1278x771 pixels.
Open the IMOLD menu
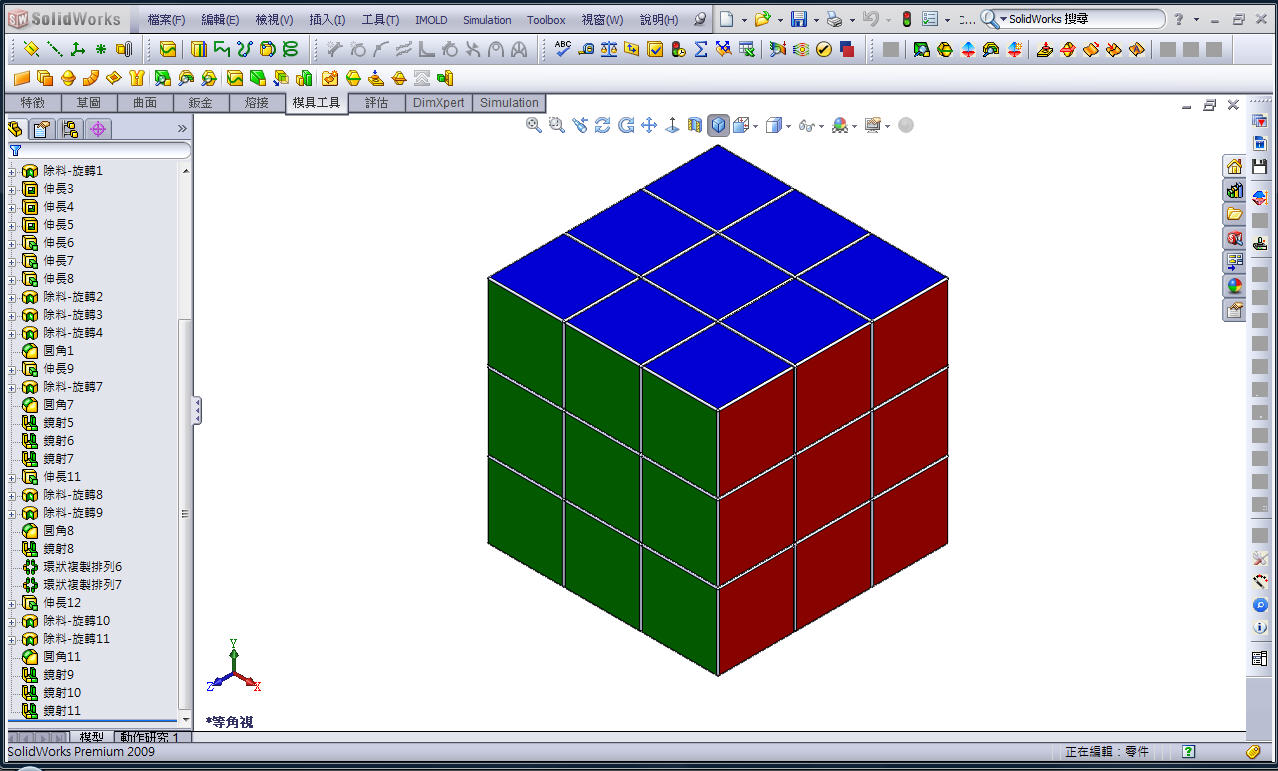tap(431, 20)
